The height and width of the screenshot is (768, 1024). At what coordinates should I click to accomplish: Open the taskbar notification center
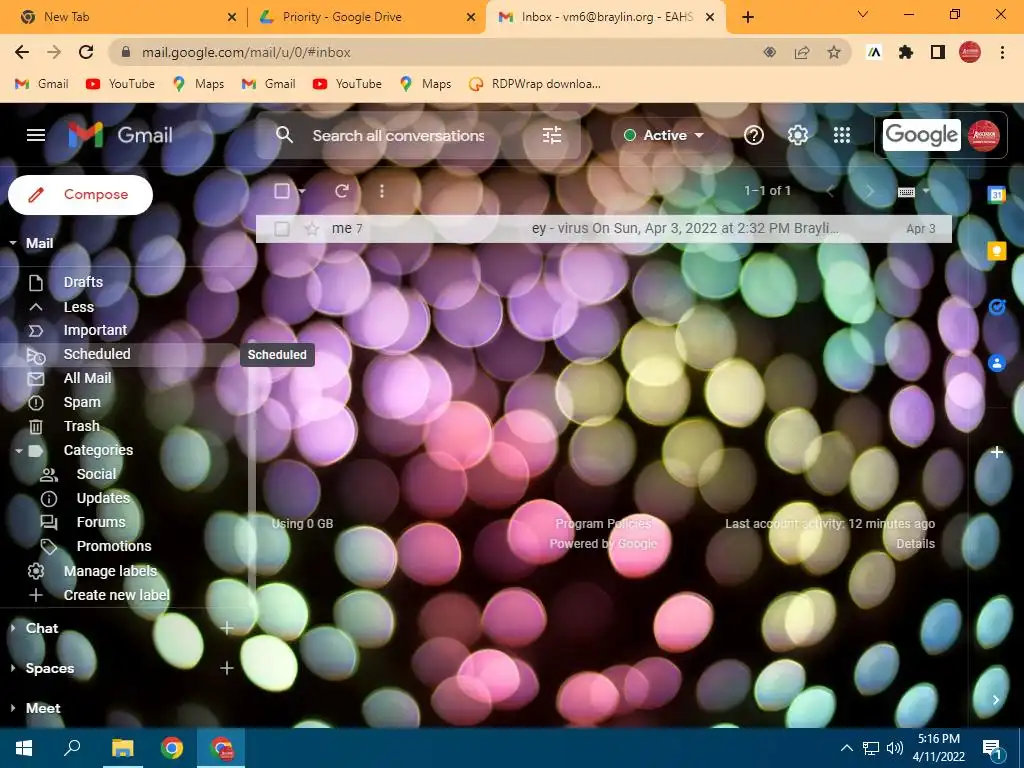[992, 748]
